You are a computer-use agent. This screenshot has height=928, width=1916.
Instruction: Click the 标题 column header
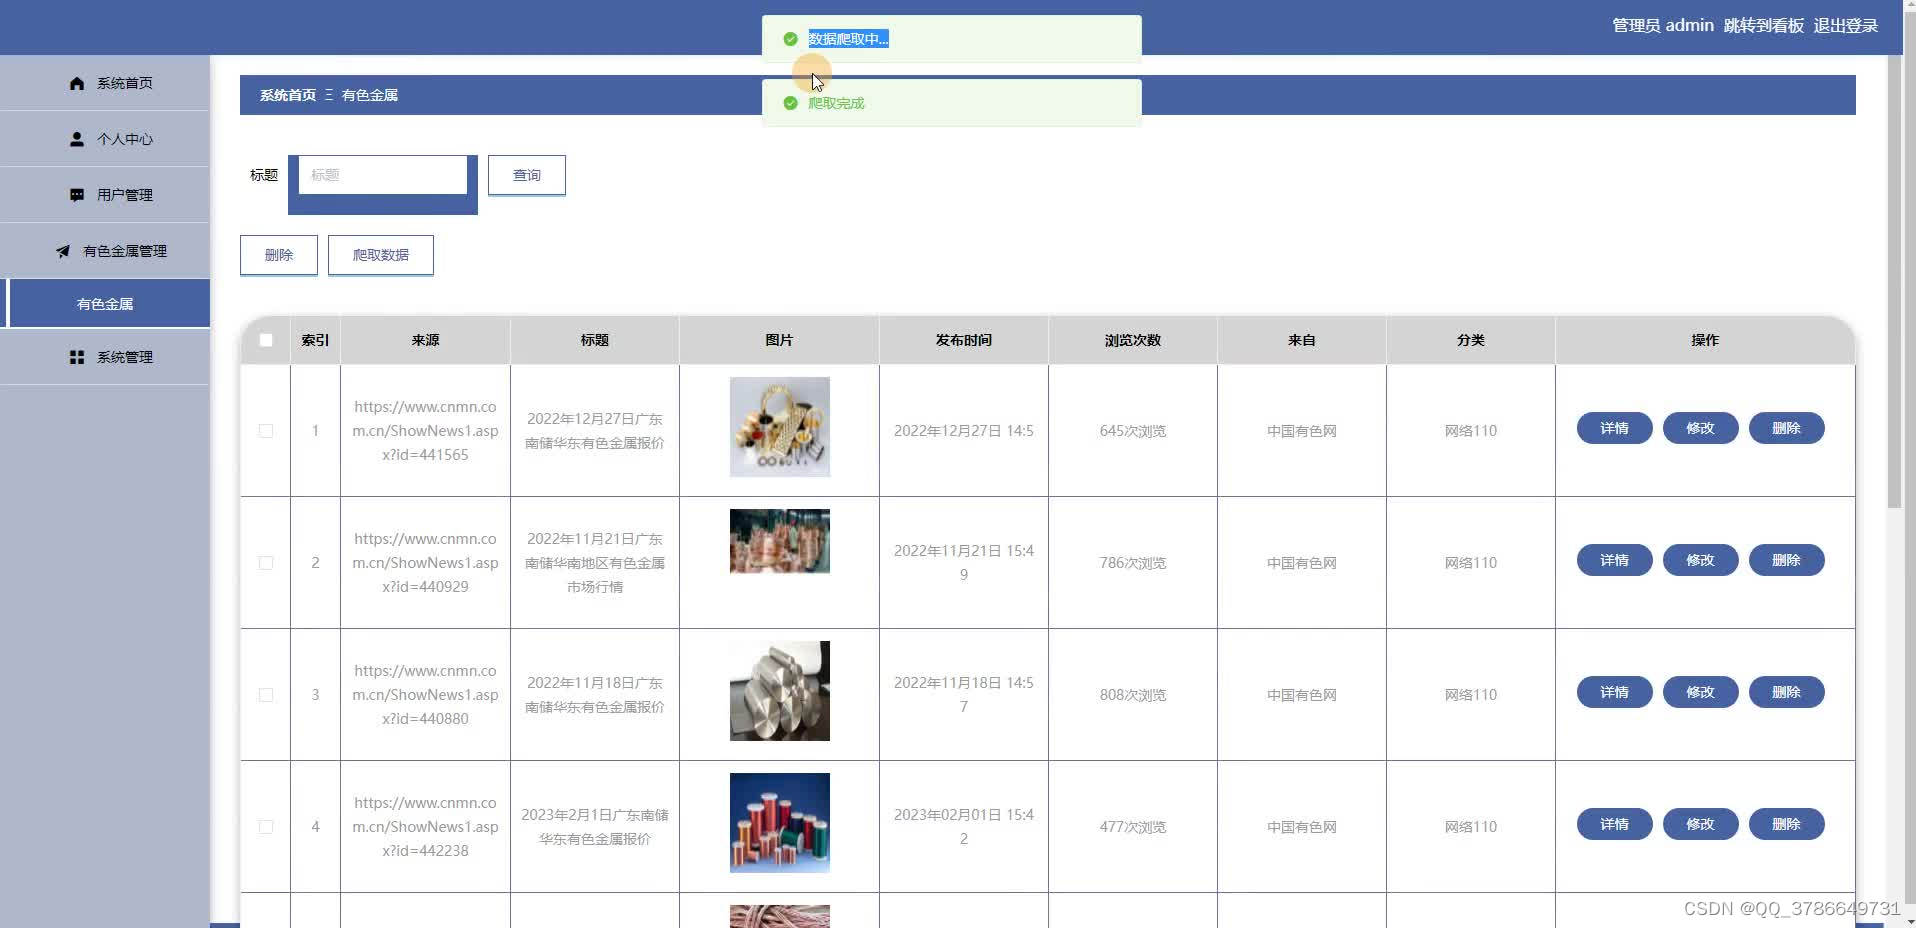click(x=595, y=340)
